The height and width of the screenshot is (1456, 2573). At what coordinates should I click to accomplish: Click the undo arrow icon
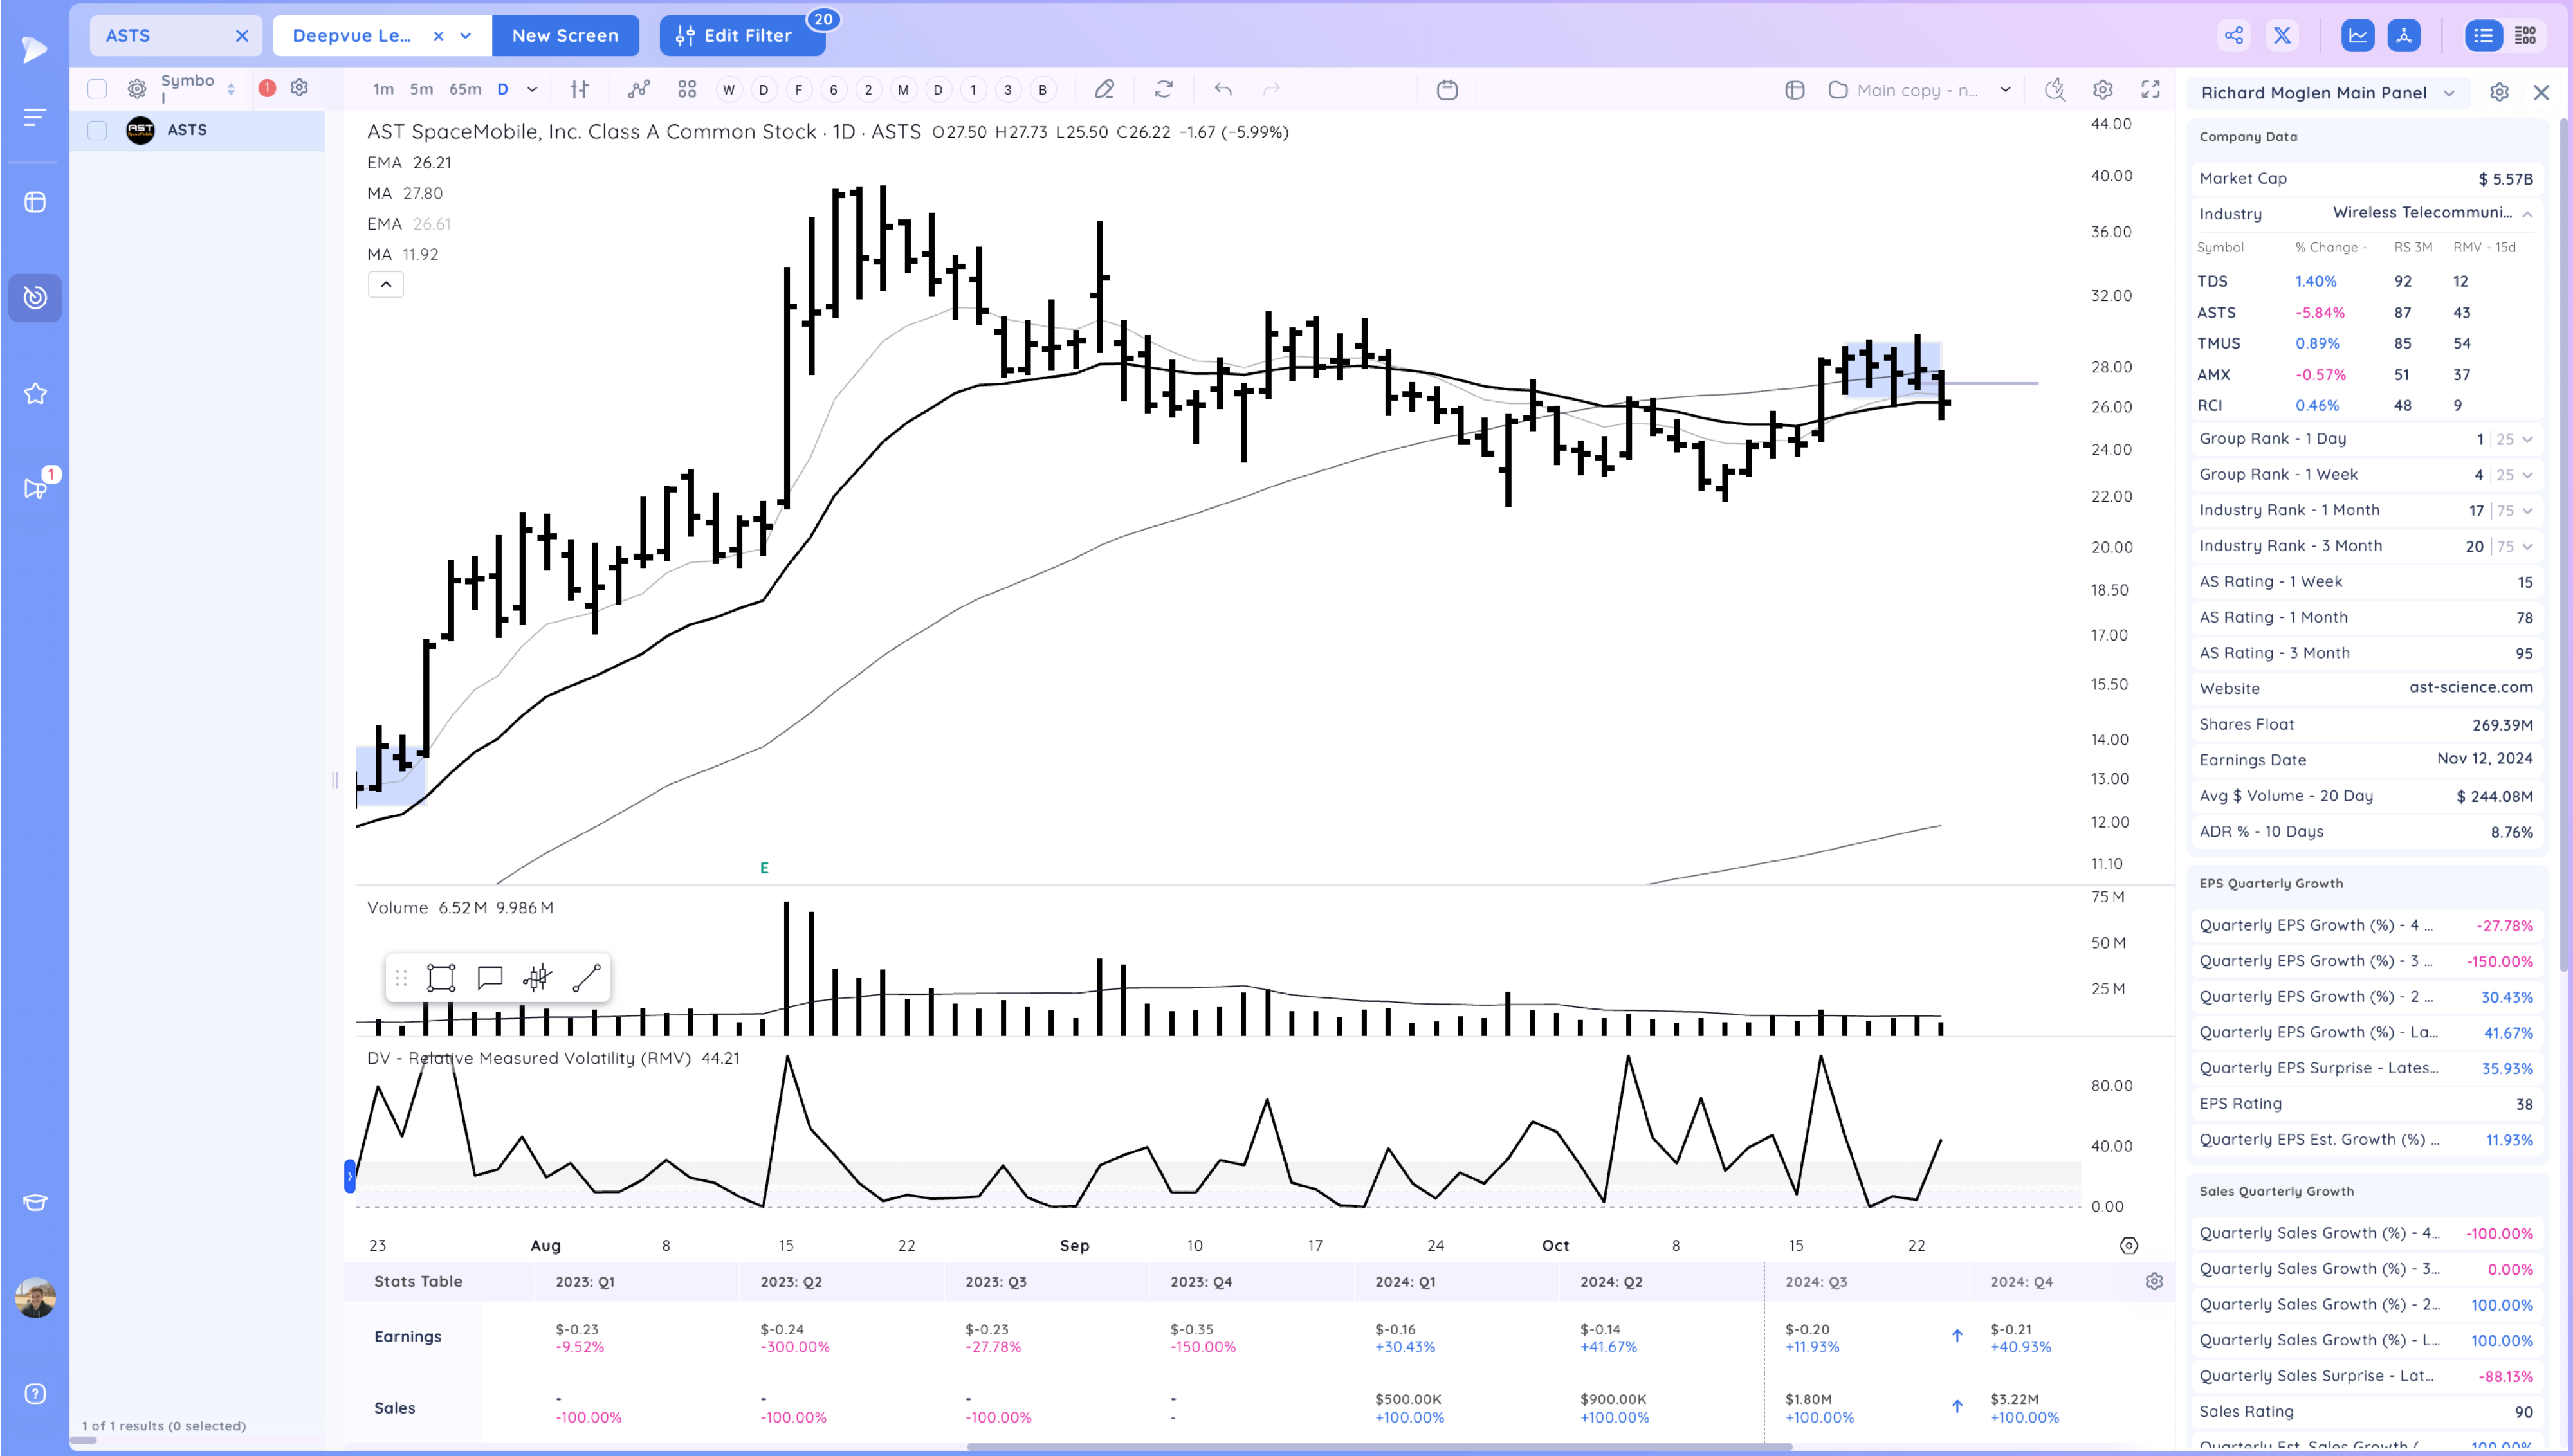tap(1222, 89)
